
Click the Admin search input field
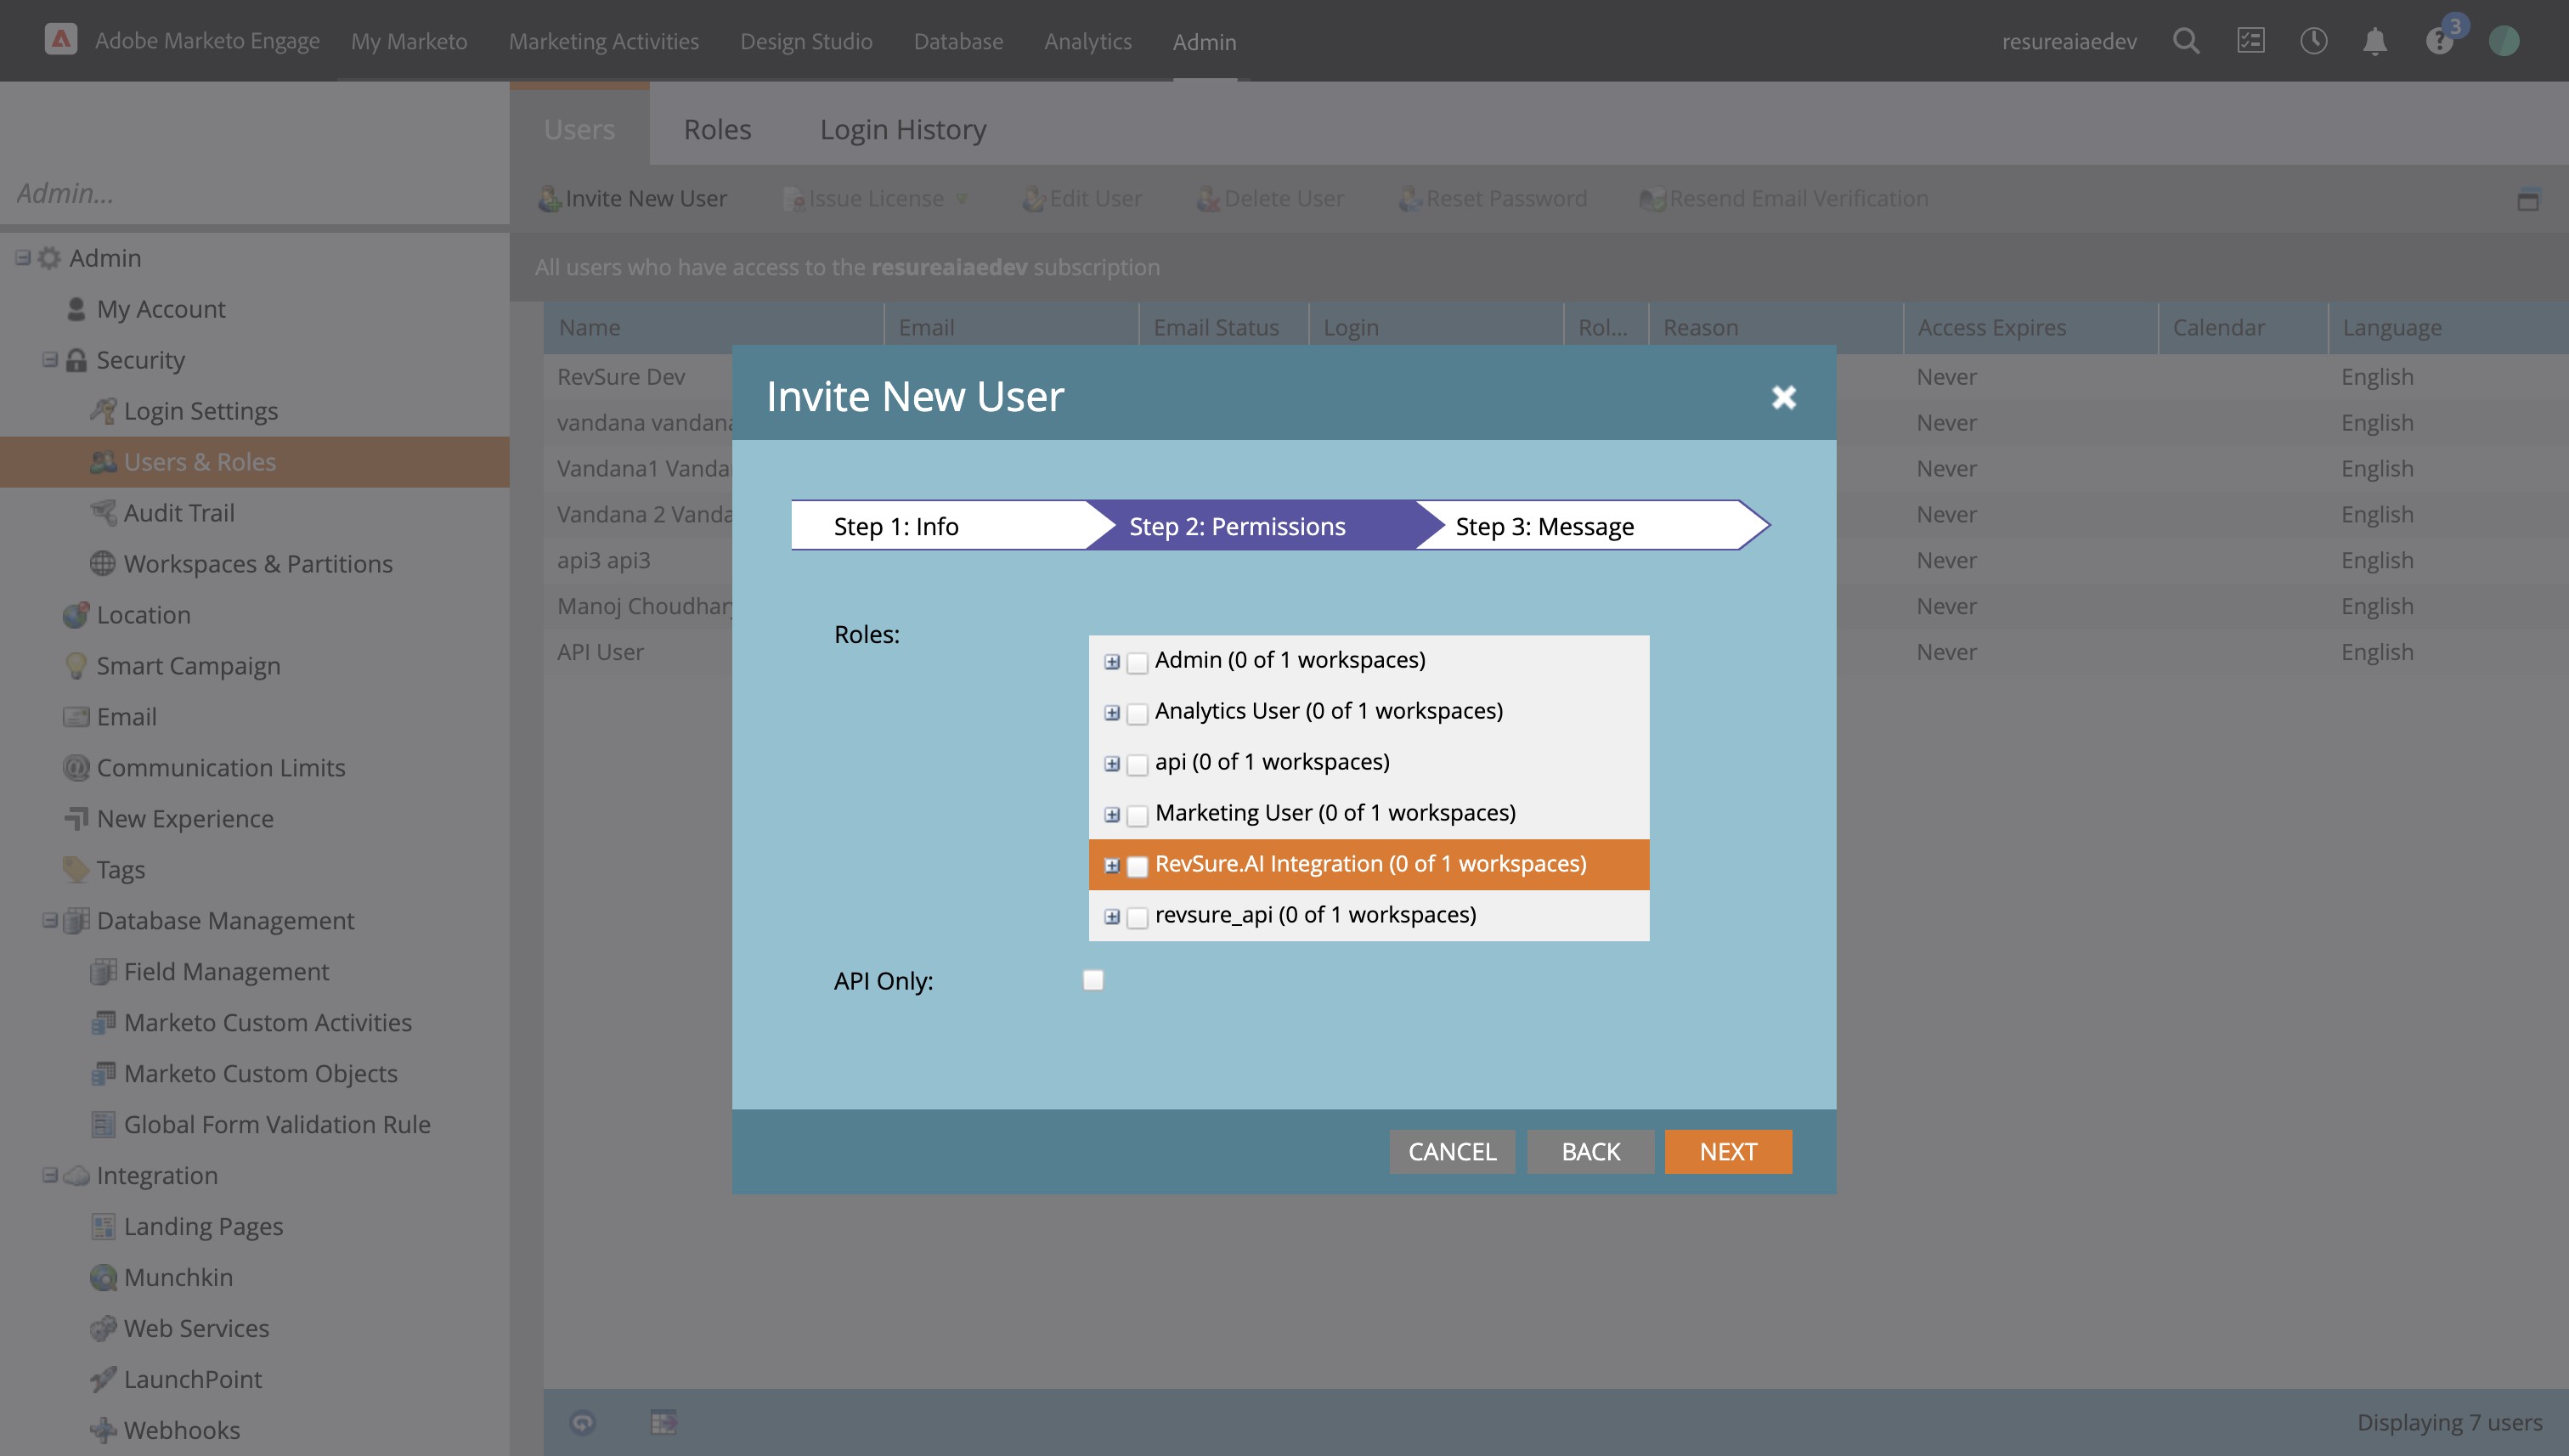coord(255,193)
